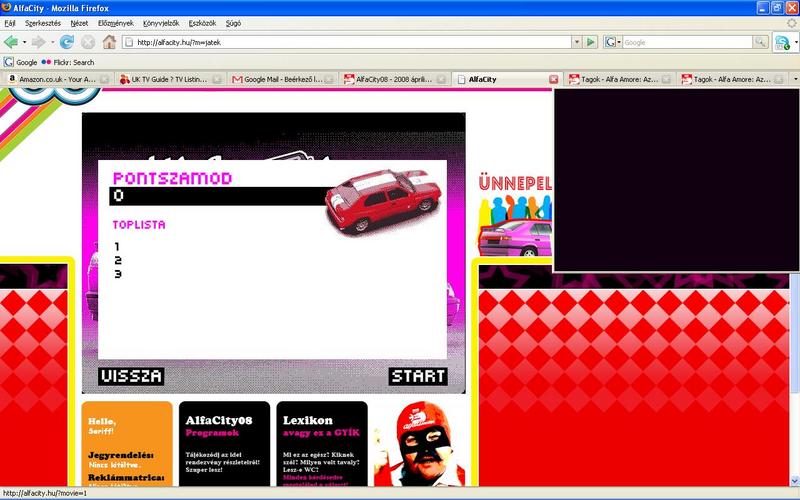Open the Fájl menu
Viewport: 800px width, 500px height.
click(10, 23)
